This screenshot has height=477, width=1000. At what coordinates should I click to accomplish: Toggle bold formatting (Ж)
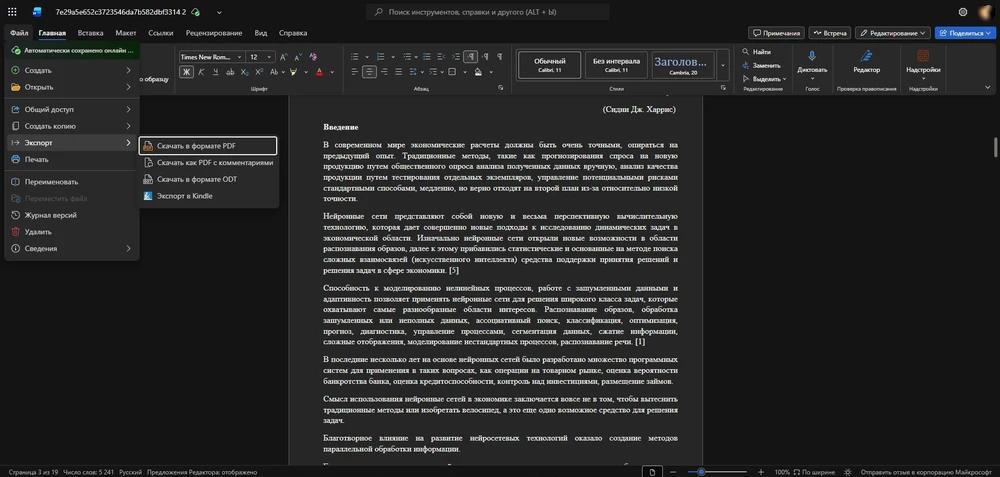click(185, 72)
